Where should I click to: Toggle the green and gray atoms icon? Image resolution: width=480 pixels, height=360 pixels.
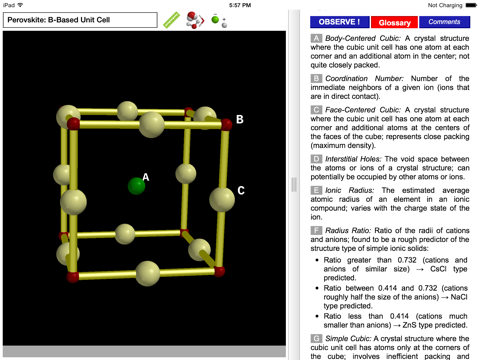tap(219, 20)
